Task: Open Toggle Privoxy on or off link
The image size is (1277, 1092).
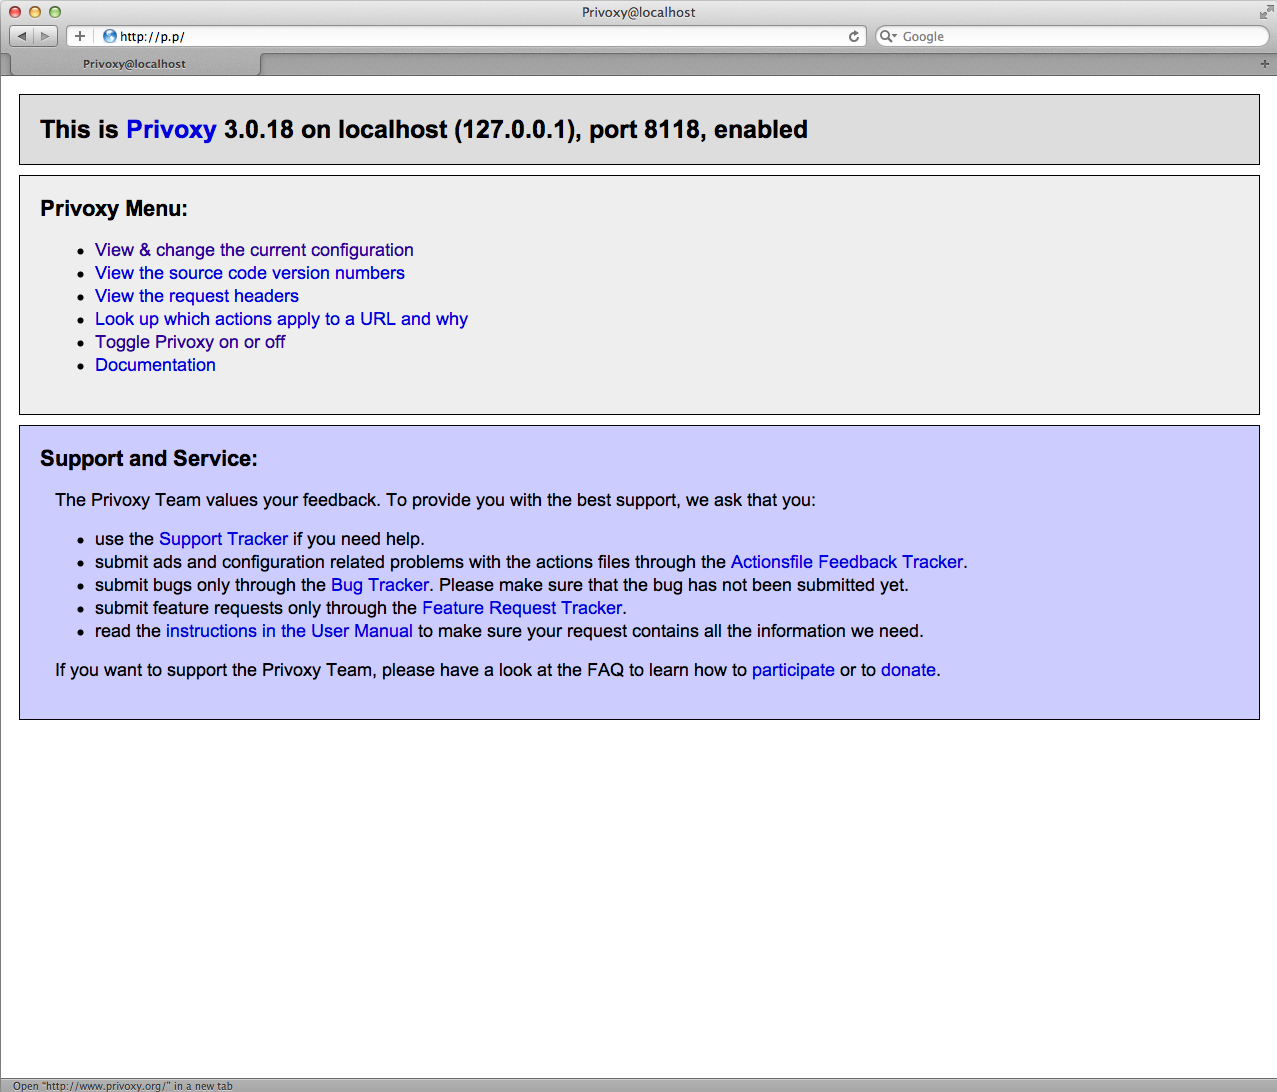Action: click(190, 342)
